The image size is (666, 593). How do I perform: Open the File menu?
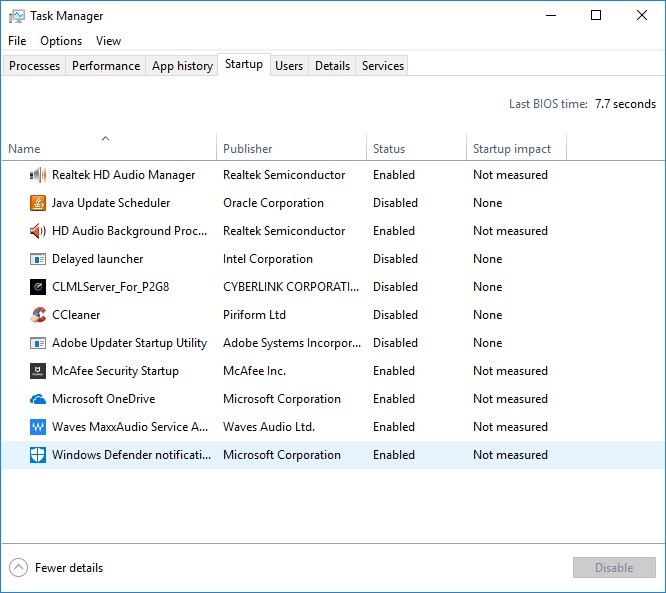click(17, 41)
